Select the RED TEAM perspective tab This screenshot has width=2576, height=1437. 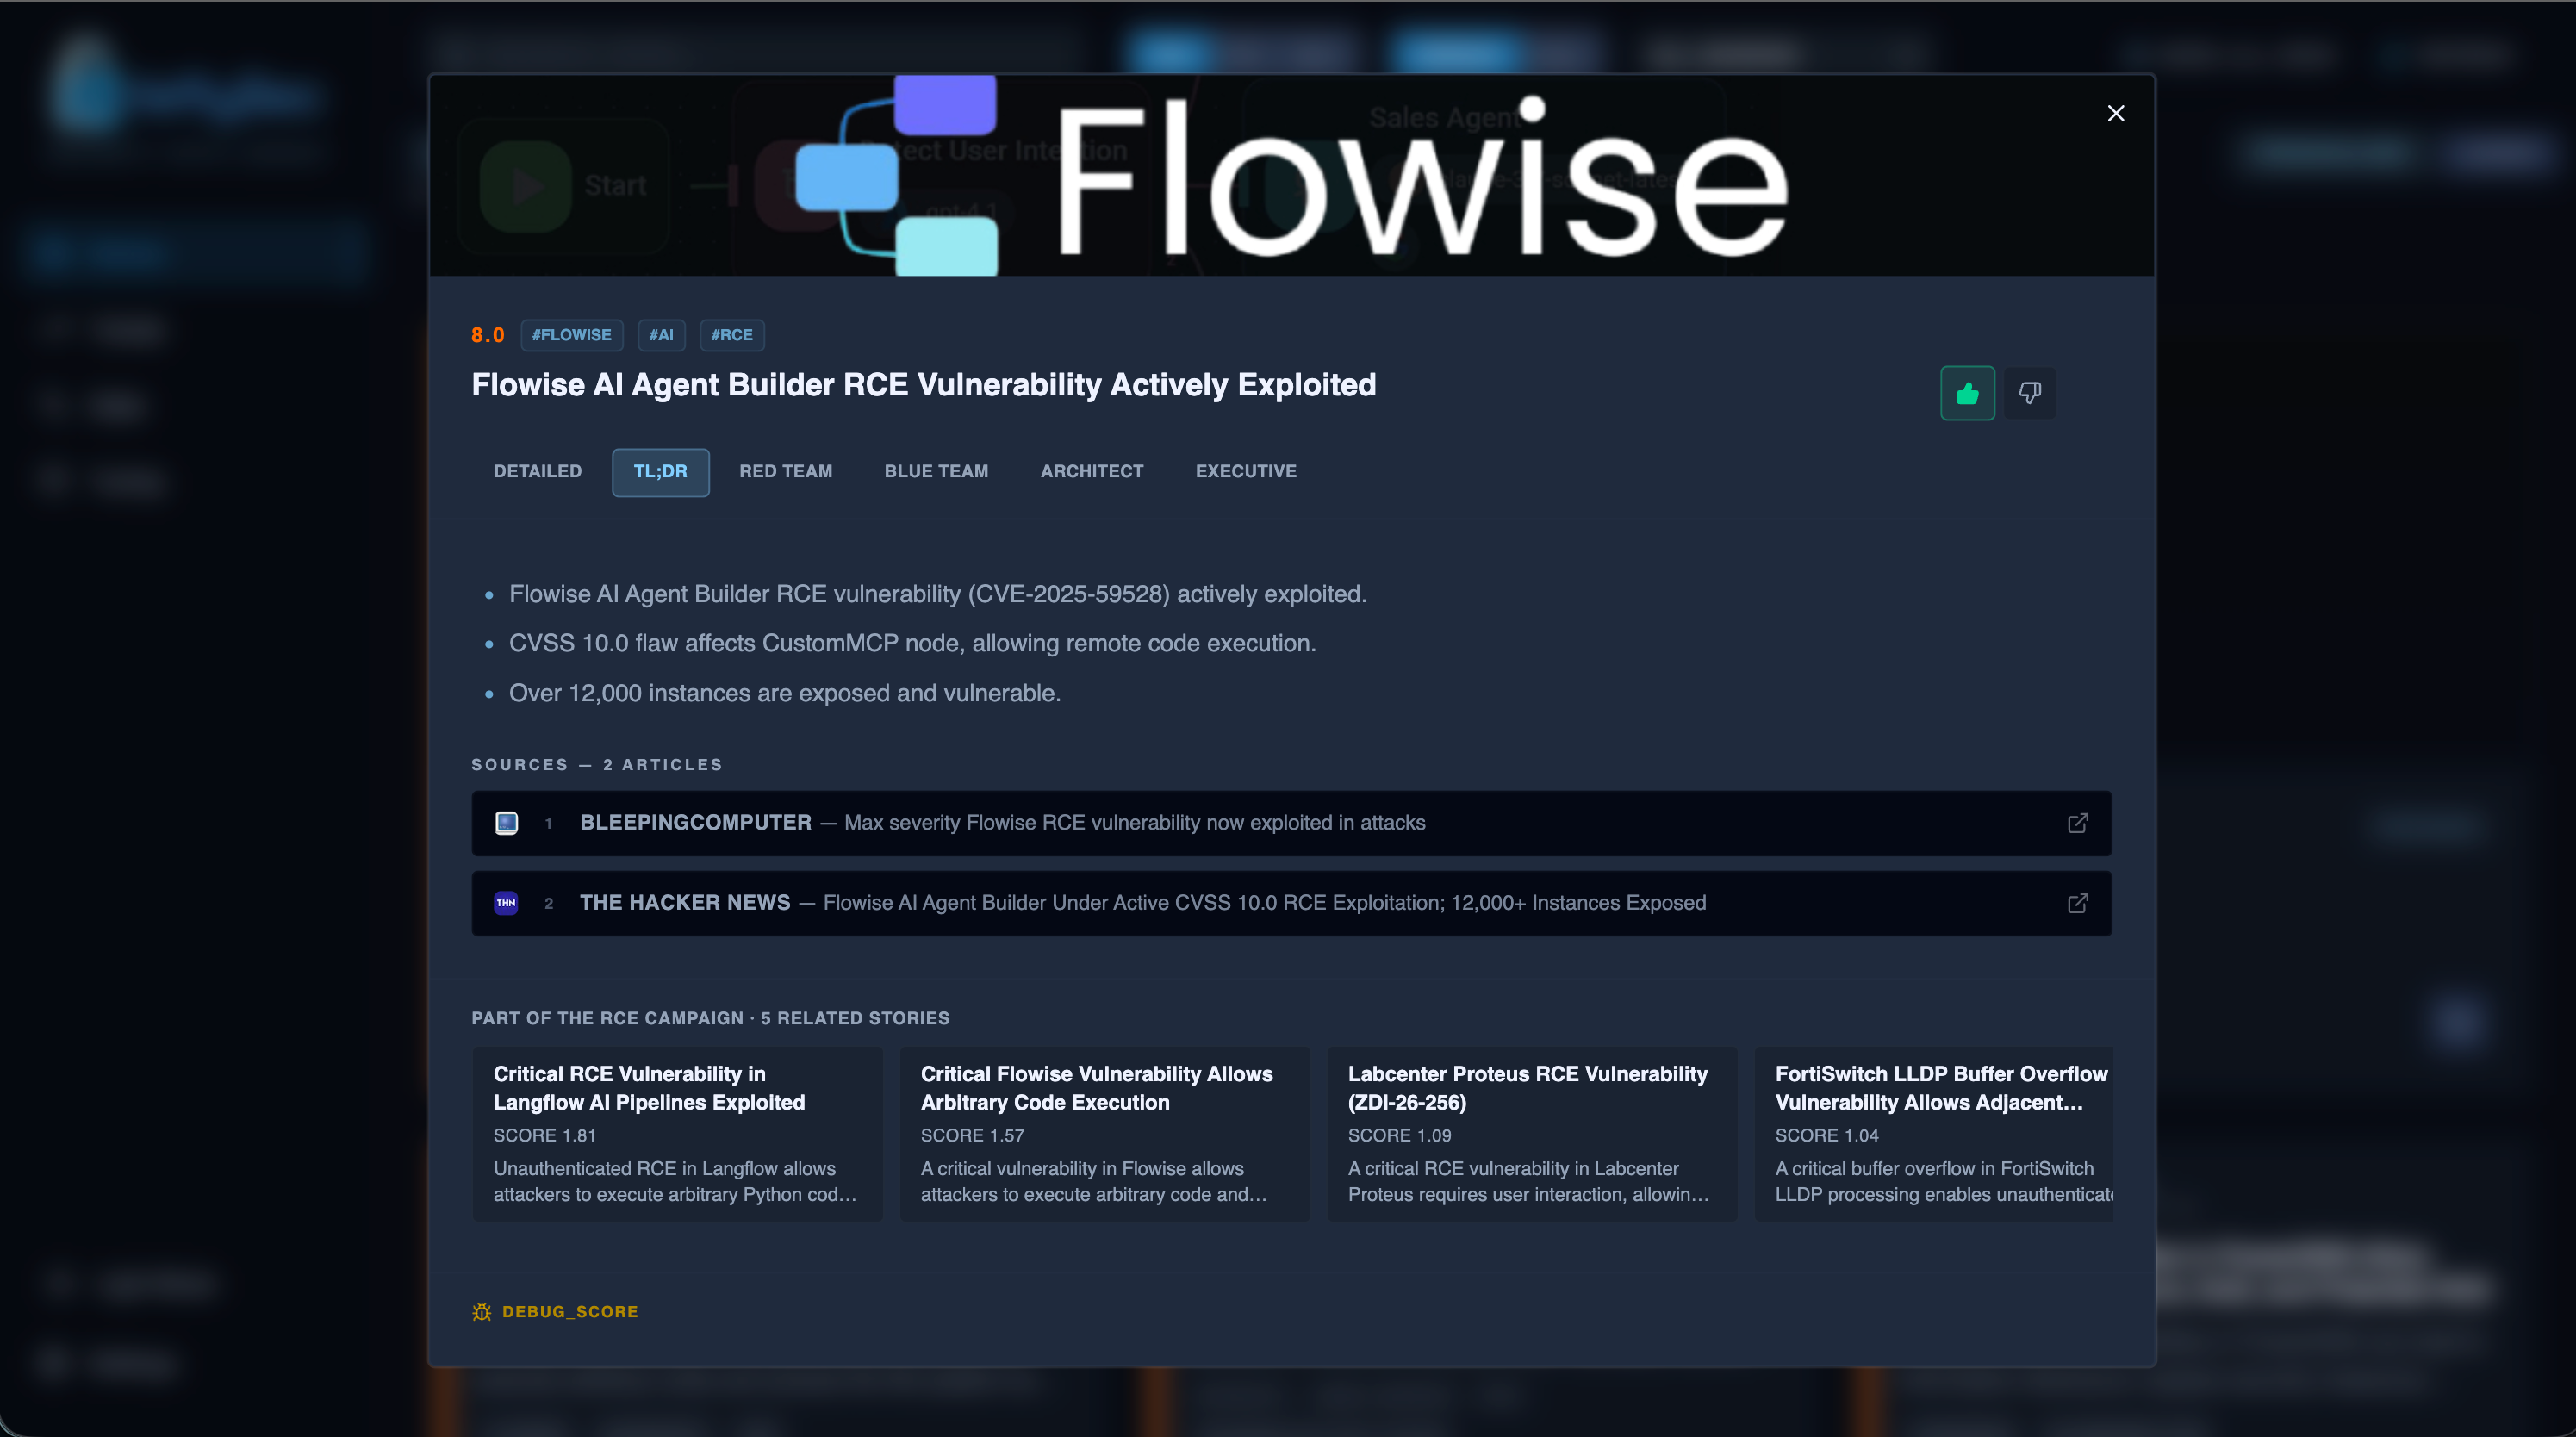coord(786,471)
